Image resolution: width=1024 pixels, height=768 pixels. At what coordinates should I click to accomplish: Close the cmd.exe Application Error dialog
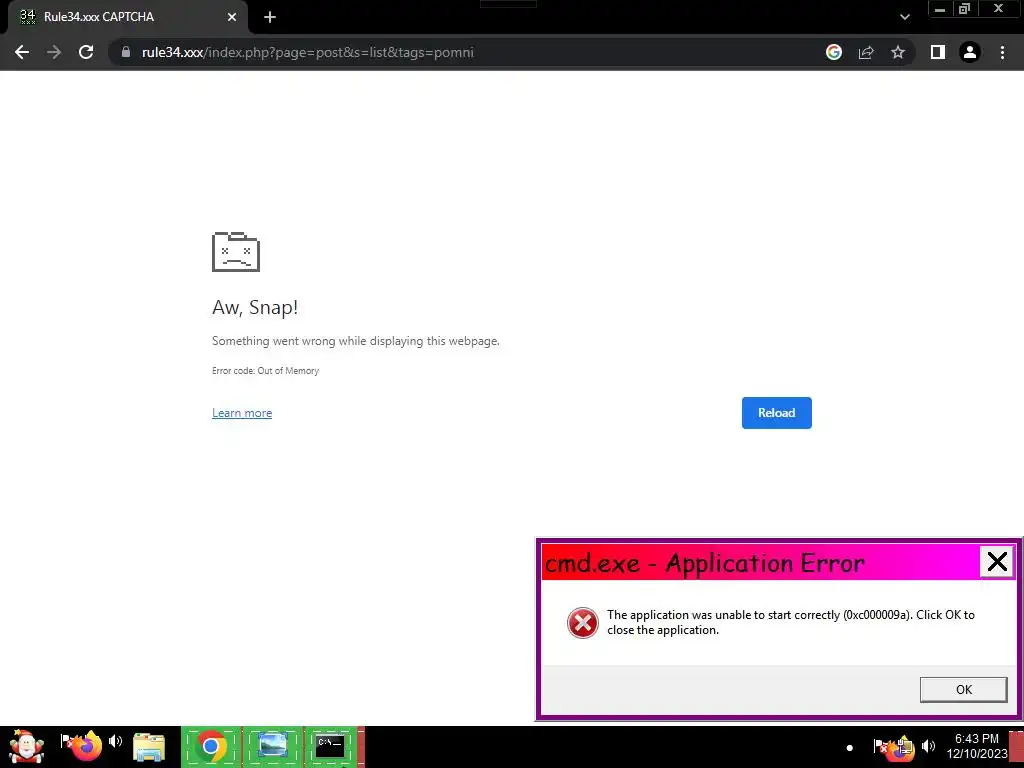(997, 562)
